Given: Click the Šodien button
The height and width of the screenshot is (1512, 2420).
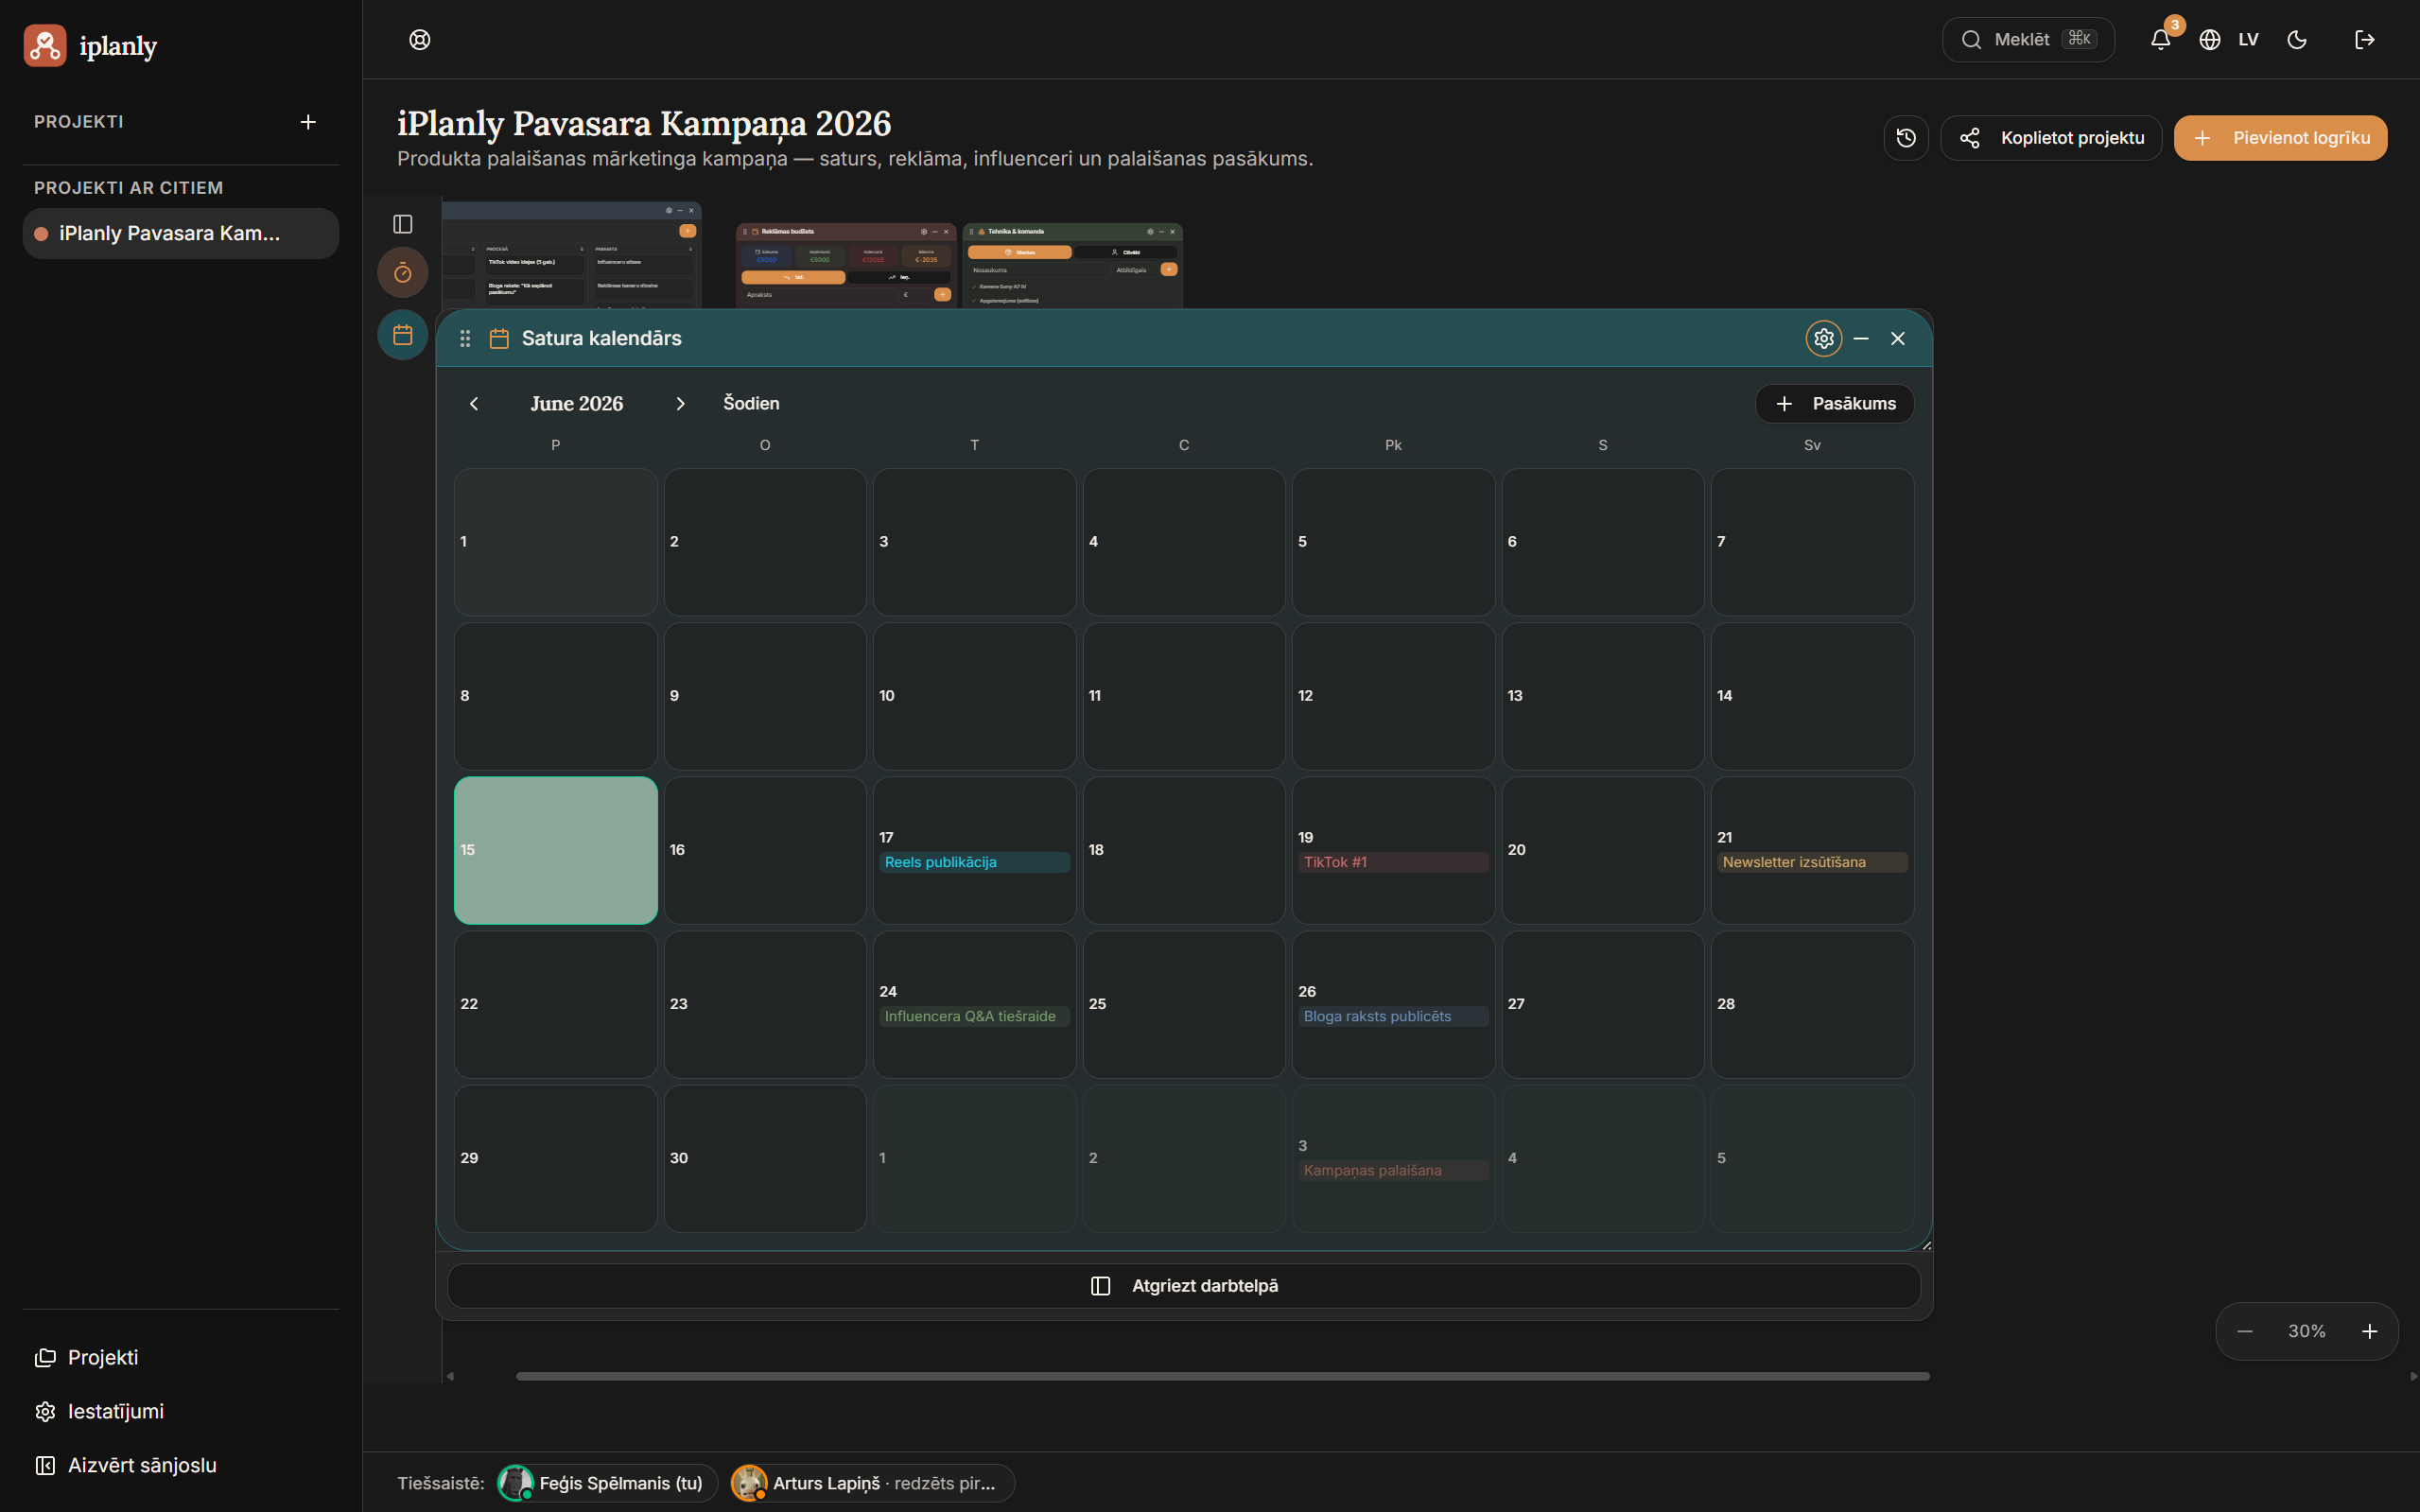Looking at the screenshot, I should coord(751,403).
